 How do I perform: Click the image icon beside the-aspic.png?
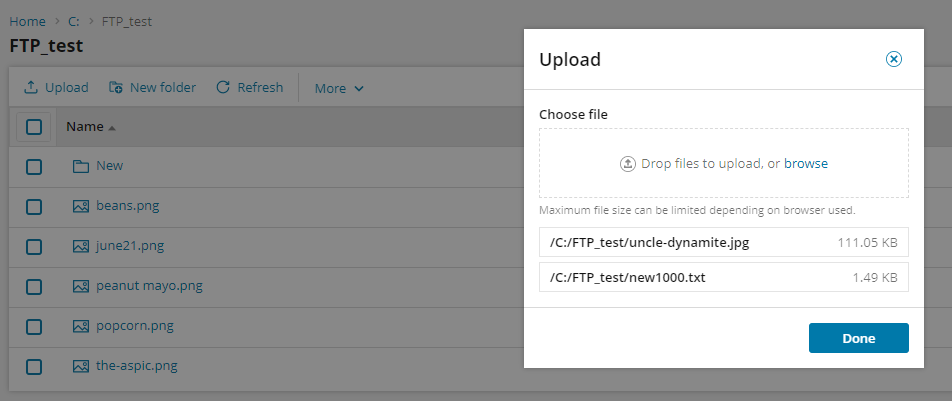81,366
